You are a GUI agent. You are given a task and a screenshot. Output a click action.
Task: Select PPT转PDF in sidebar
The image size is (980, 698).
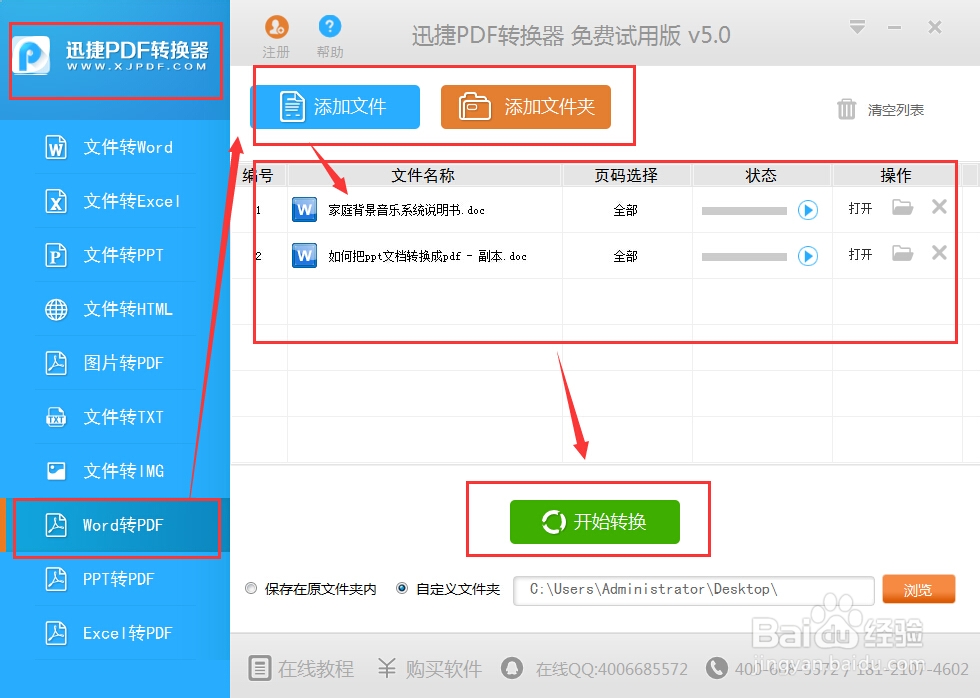coord(115,579)
